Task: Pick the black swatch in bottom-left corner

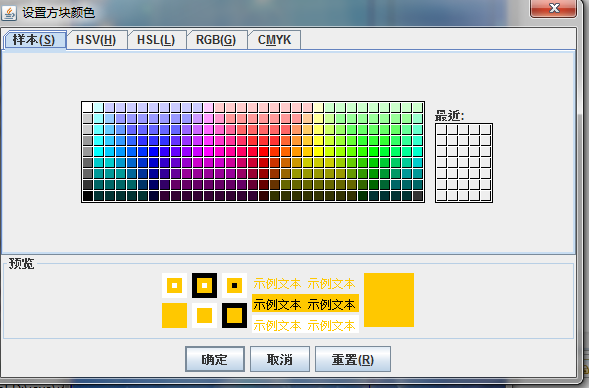Action: 88,196
